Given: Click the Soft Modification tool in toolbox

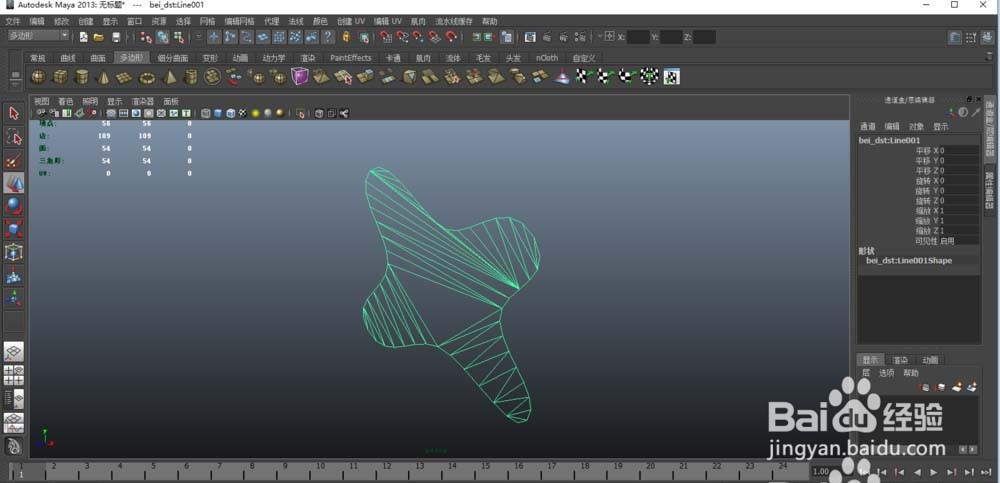Looking at the screenshot, I should point(14,276).
